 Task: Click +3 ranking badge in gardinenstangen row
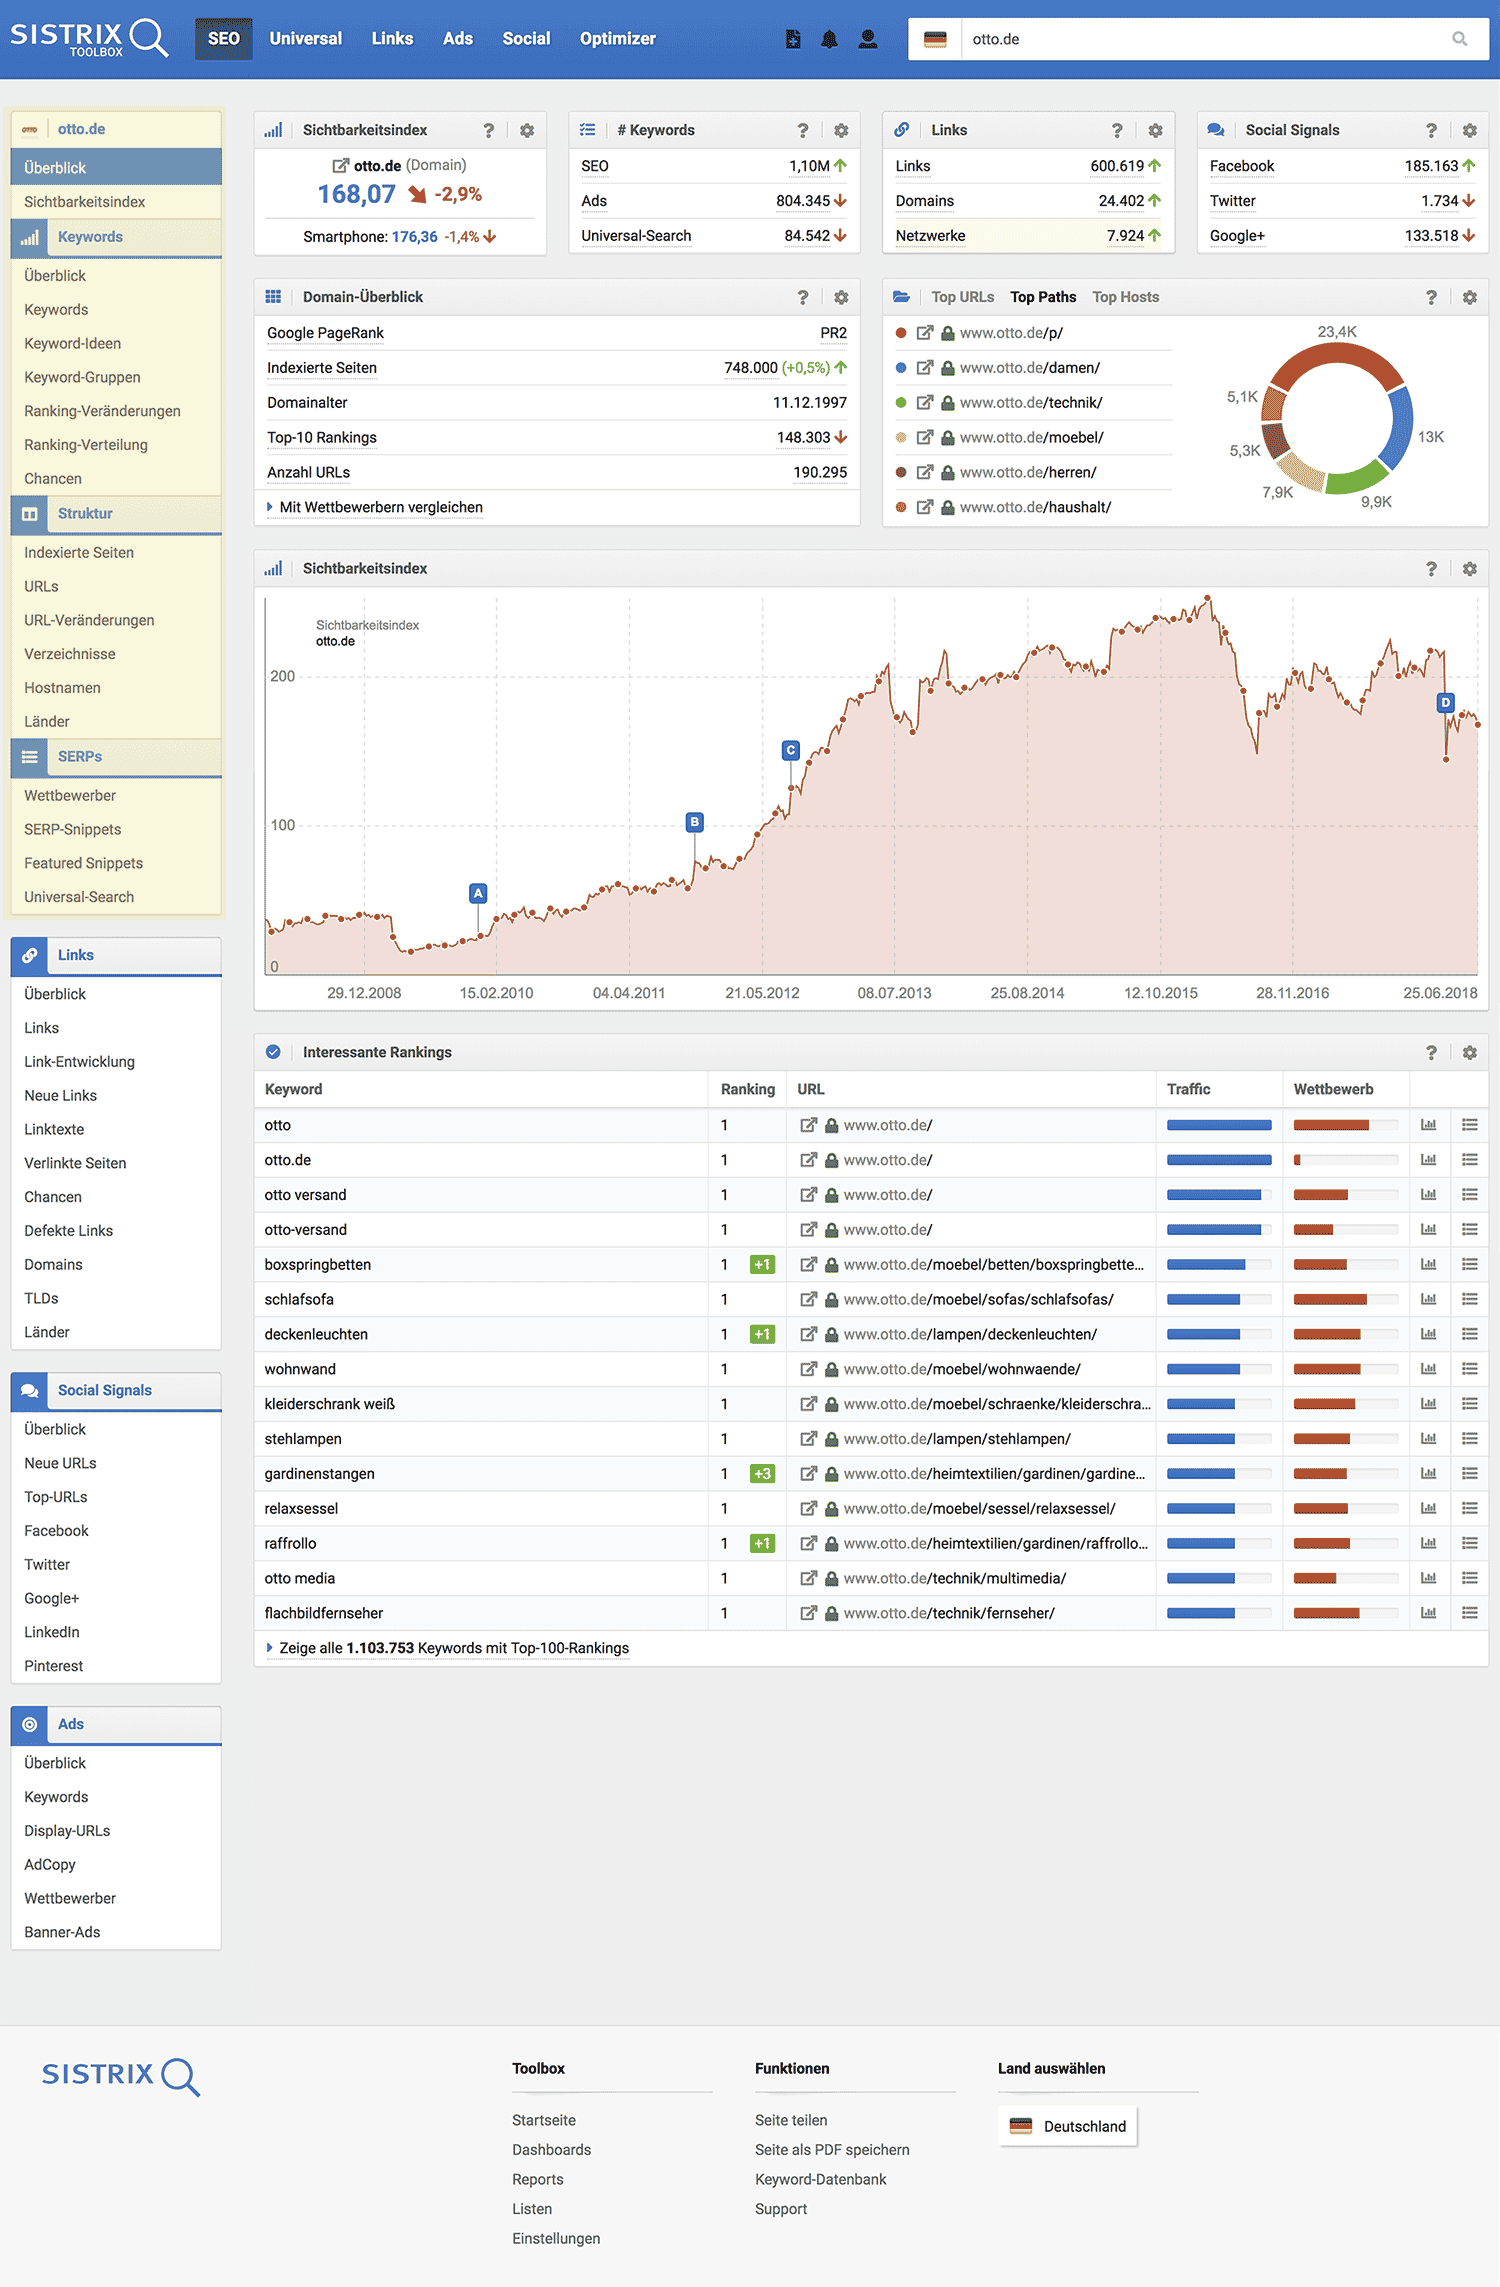click(x=762, y=1474)
